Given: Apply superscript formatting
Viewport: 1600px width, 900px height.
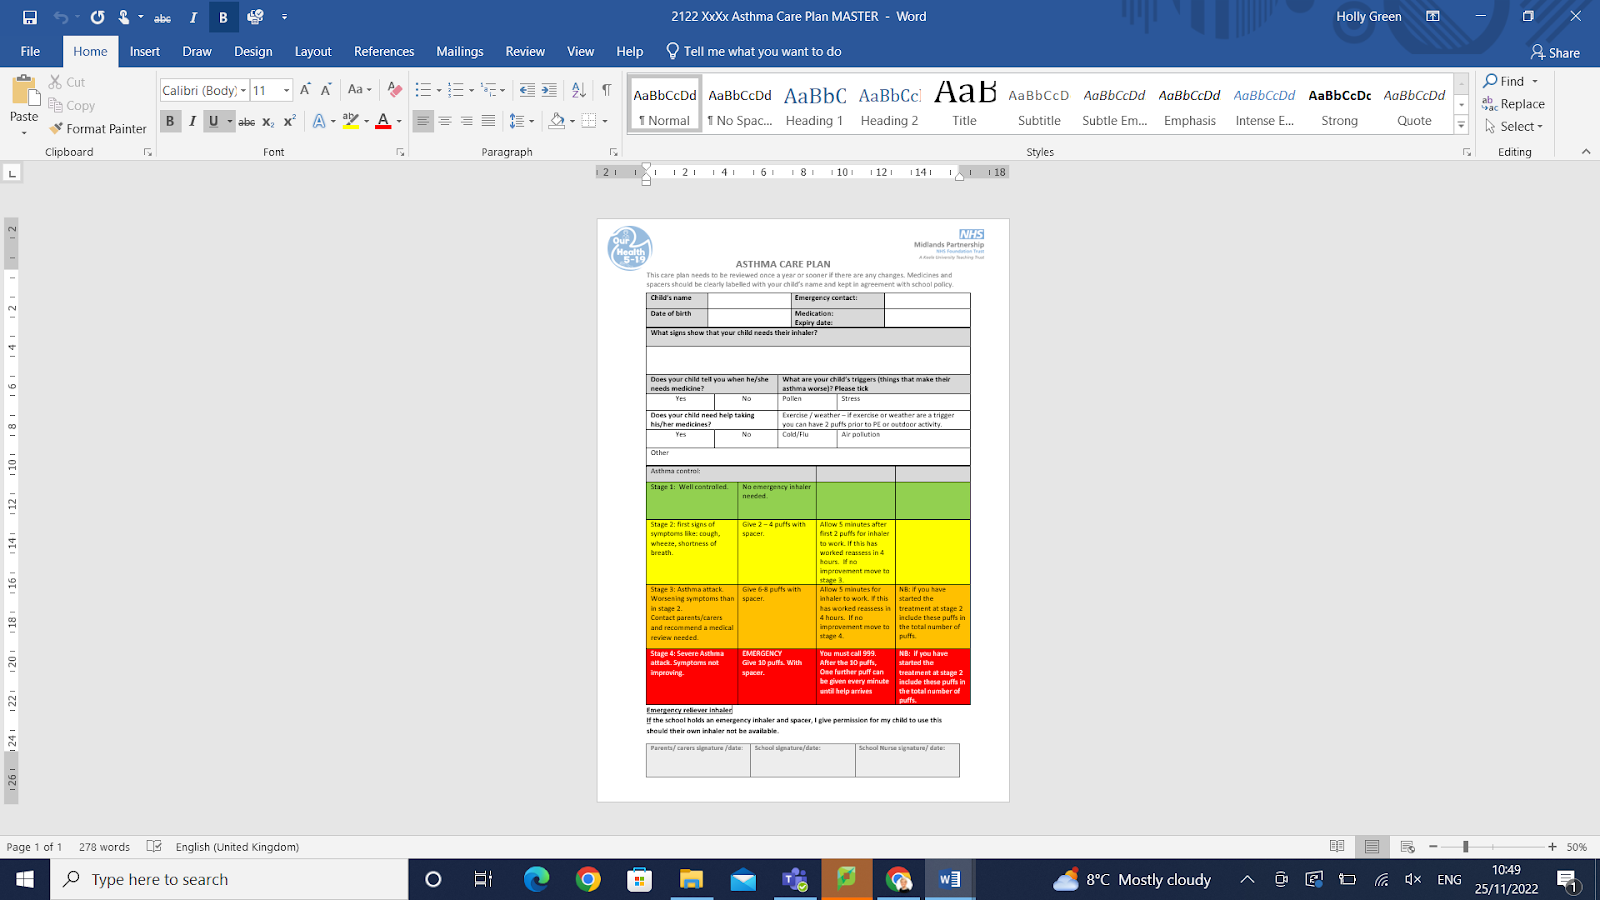Looking at the screenshot, I should coord(289,122).
